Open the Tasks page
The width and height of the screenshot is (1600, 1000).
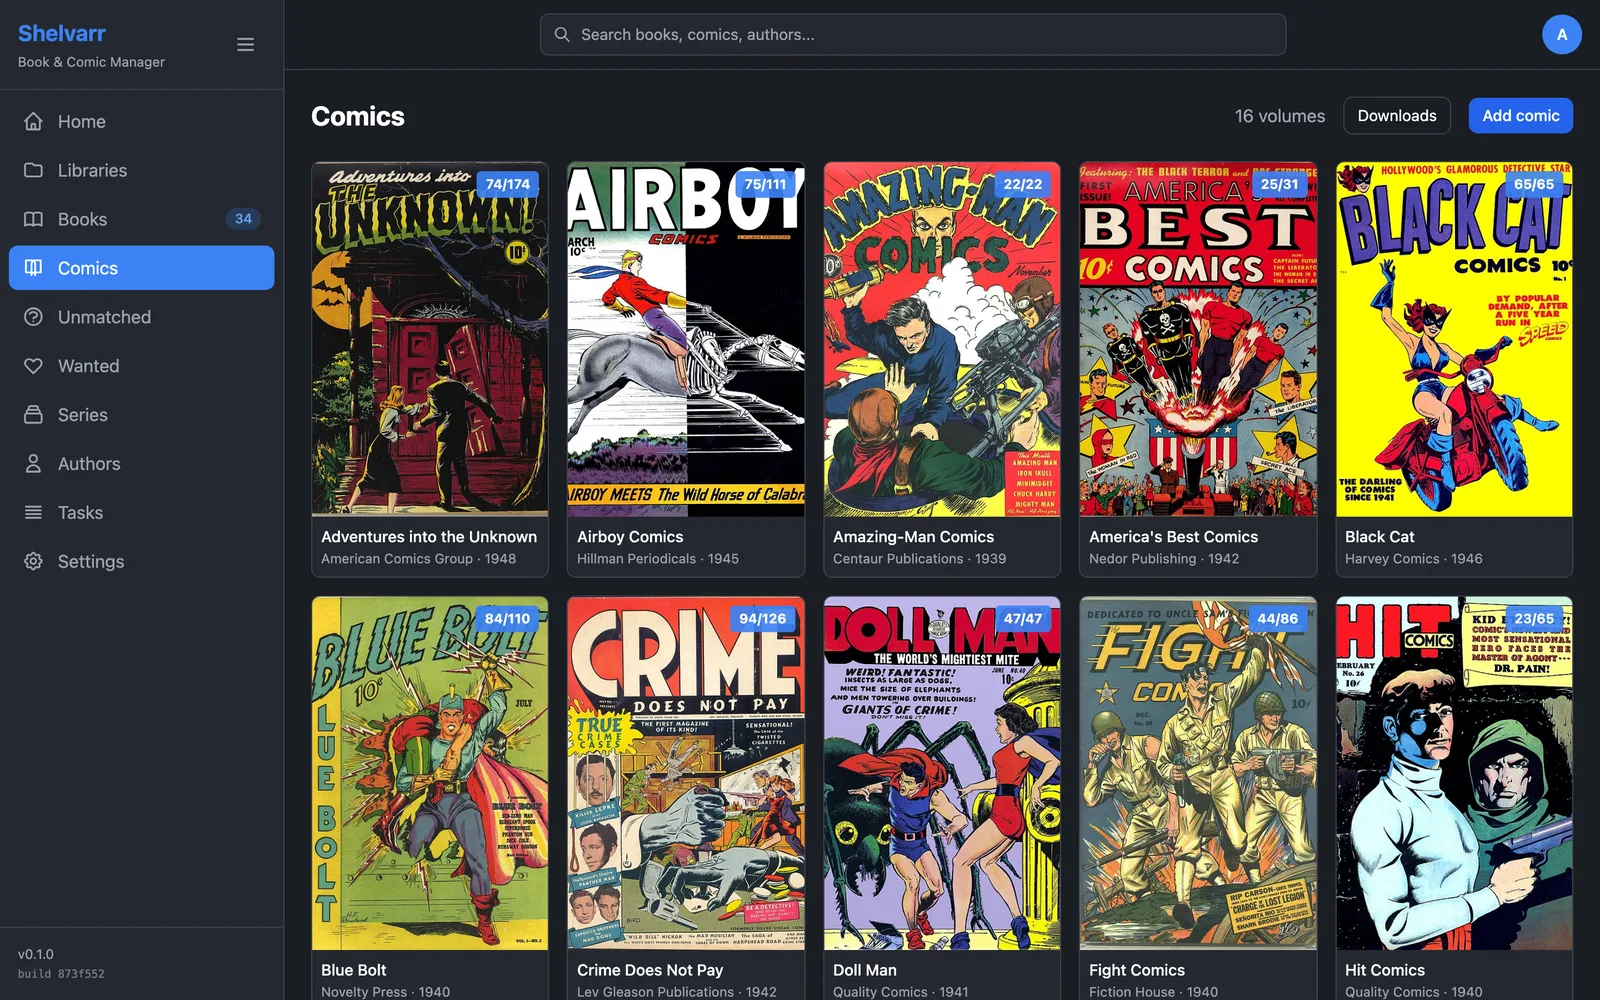pyautogui.click(x=141, y=512)
